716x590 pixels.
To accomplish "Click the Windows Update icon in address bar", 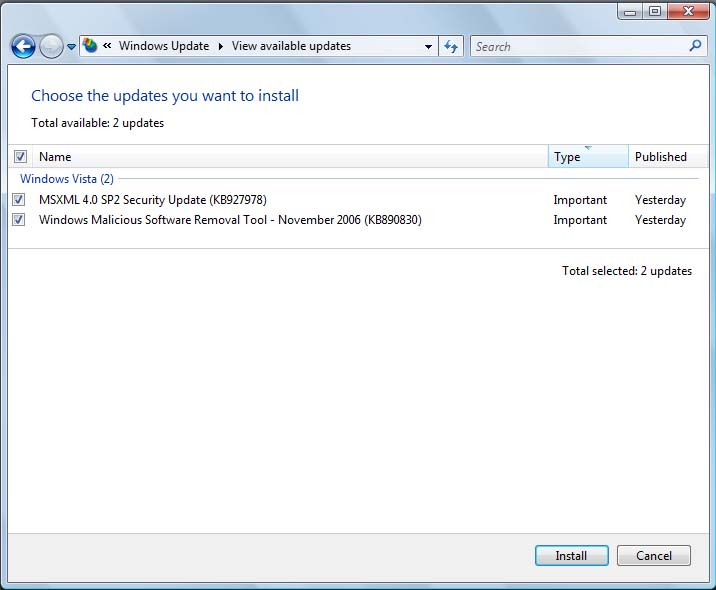I will coord(91,46).
